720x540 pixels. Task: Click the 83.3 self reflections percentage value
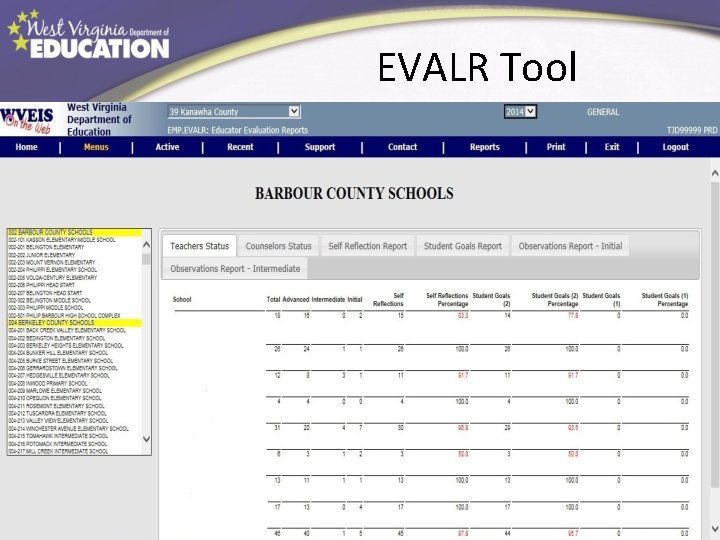point(463,315)
